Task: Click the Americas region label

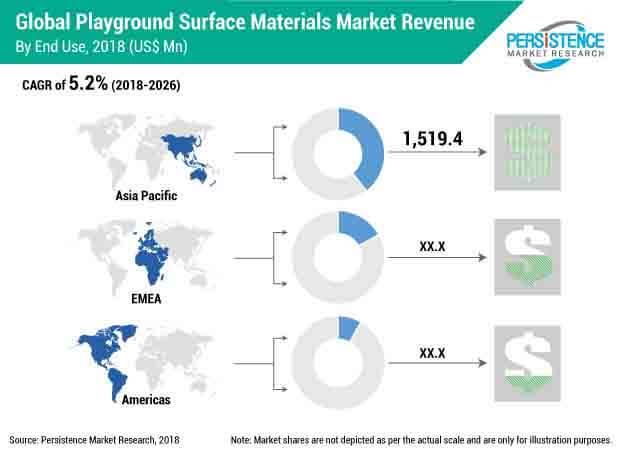Action: click(x=147, y=399)
